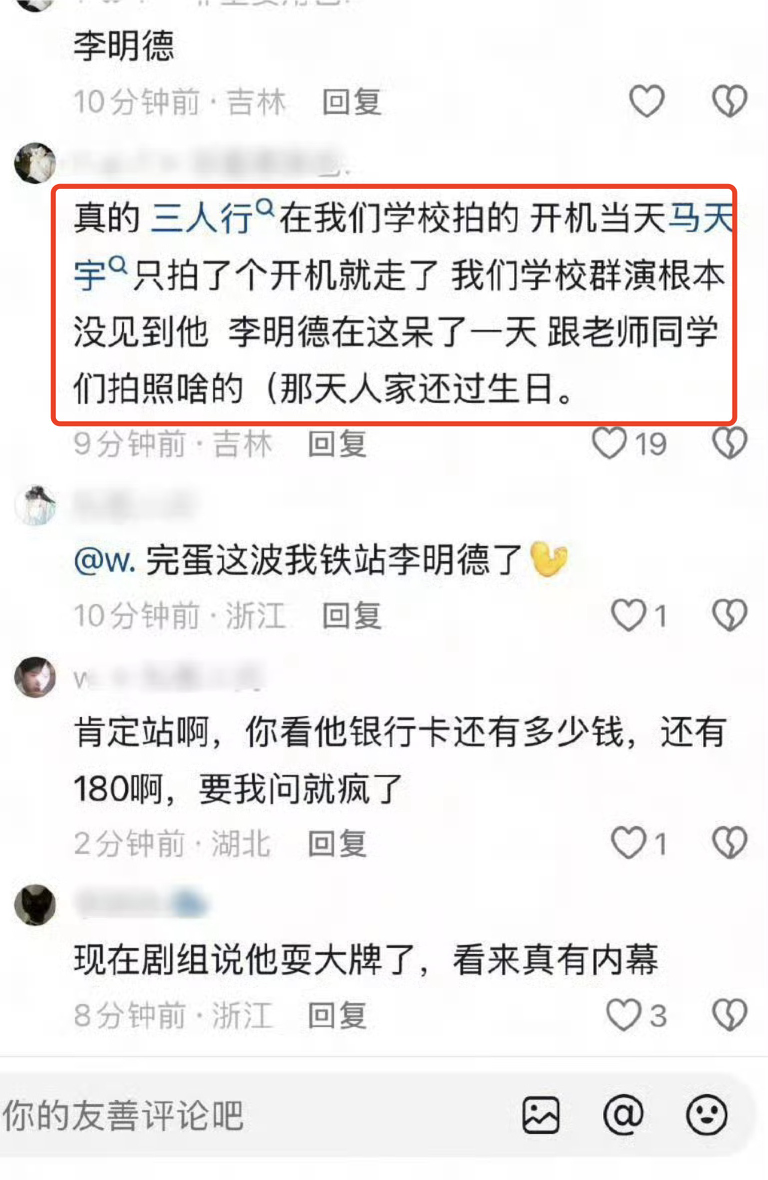
Task: Dislike the 现在剧组说他耍大牌了 comment
Action: point(729,1014)
